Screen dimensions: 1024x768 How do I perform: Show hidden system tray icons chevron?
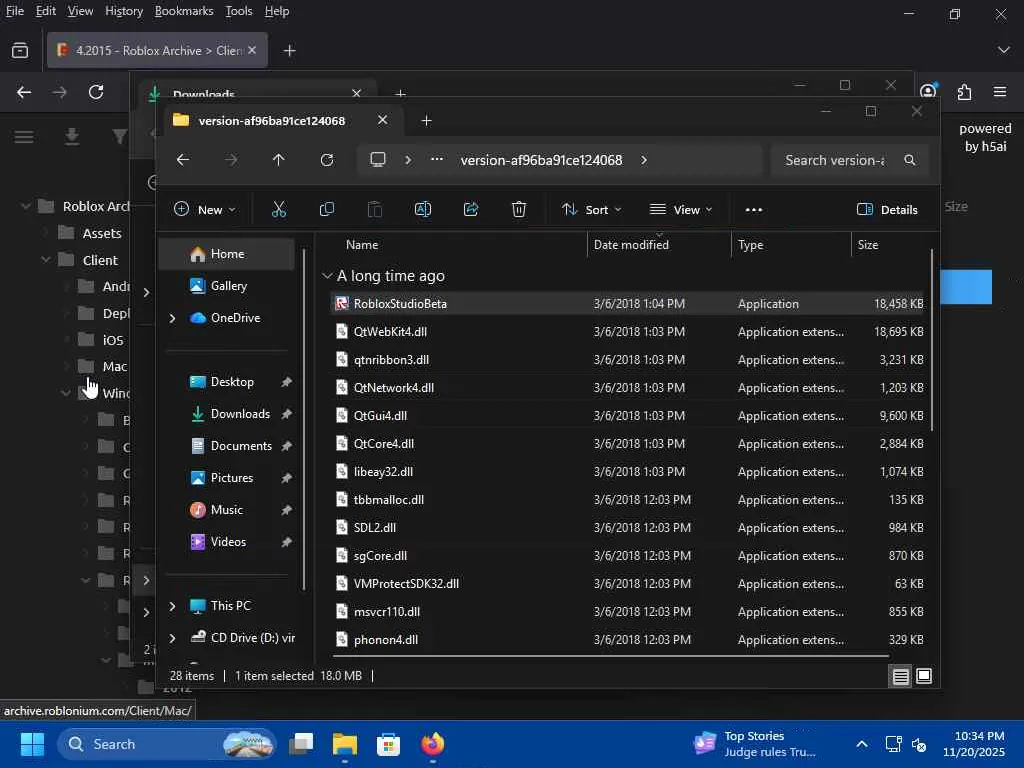pos(861,744)
